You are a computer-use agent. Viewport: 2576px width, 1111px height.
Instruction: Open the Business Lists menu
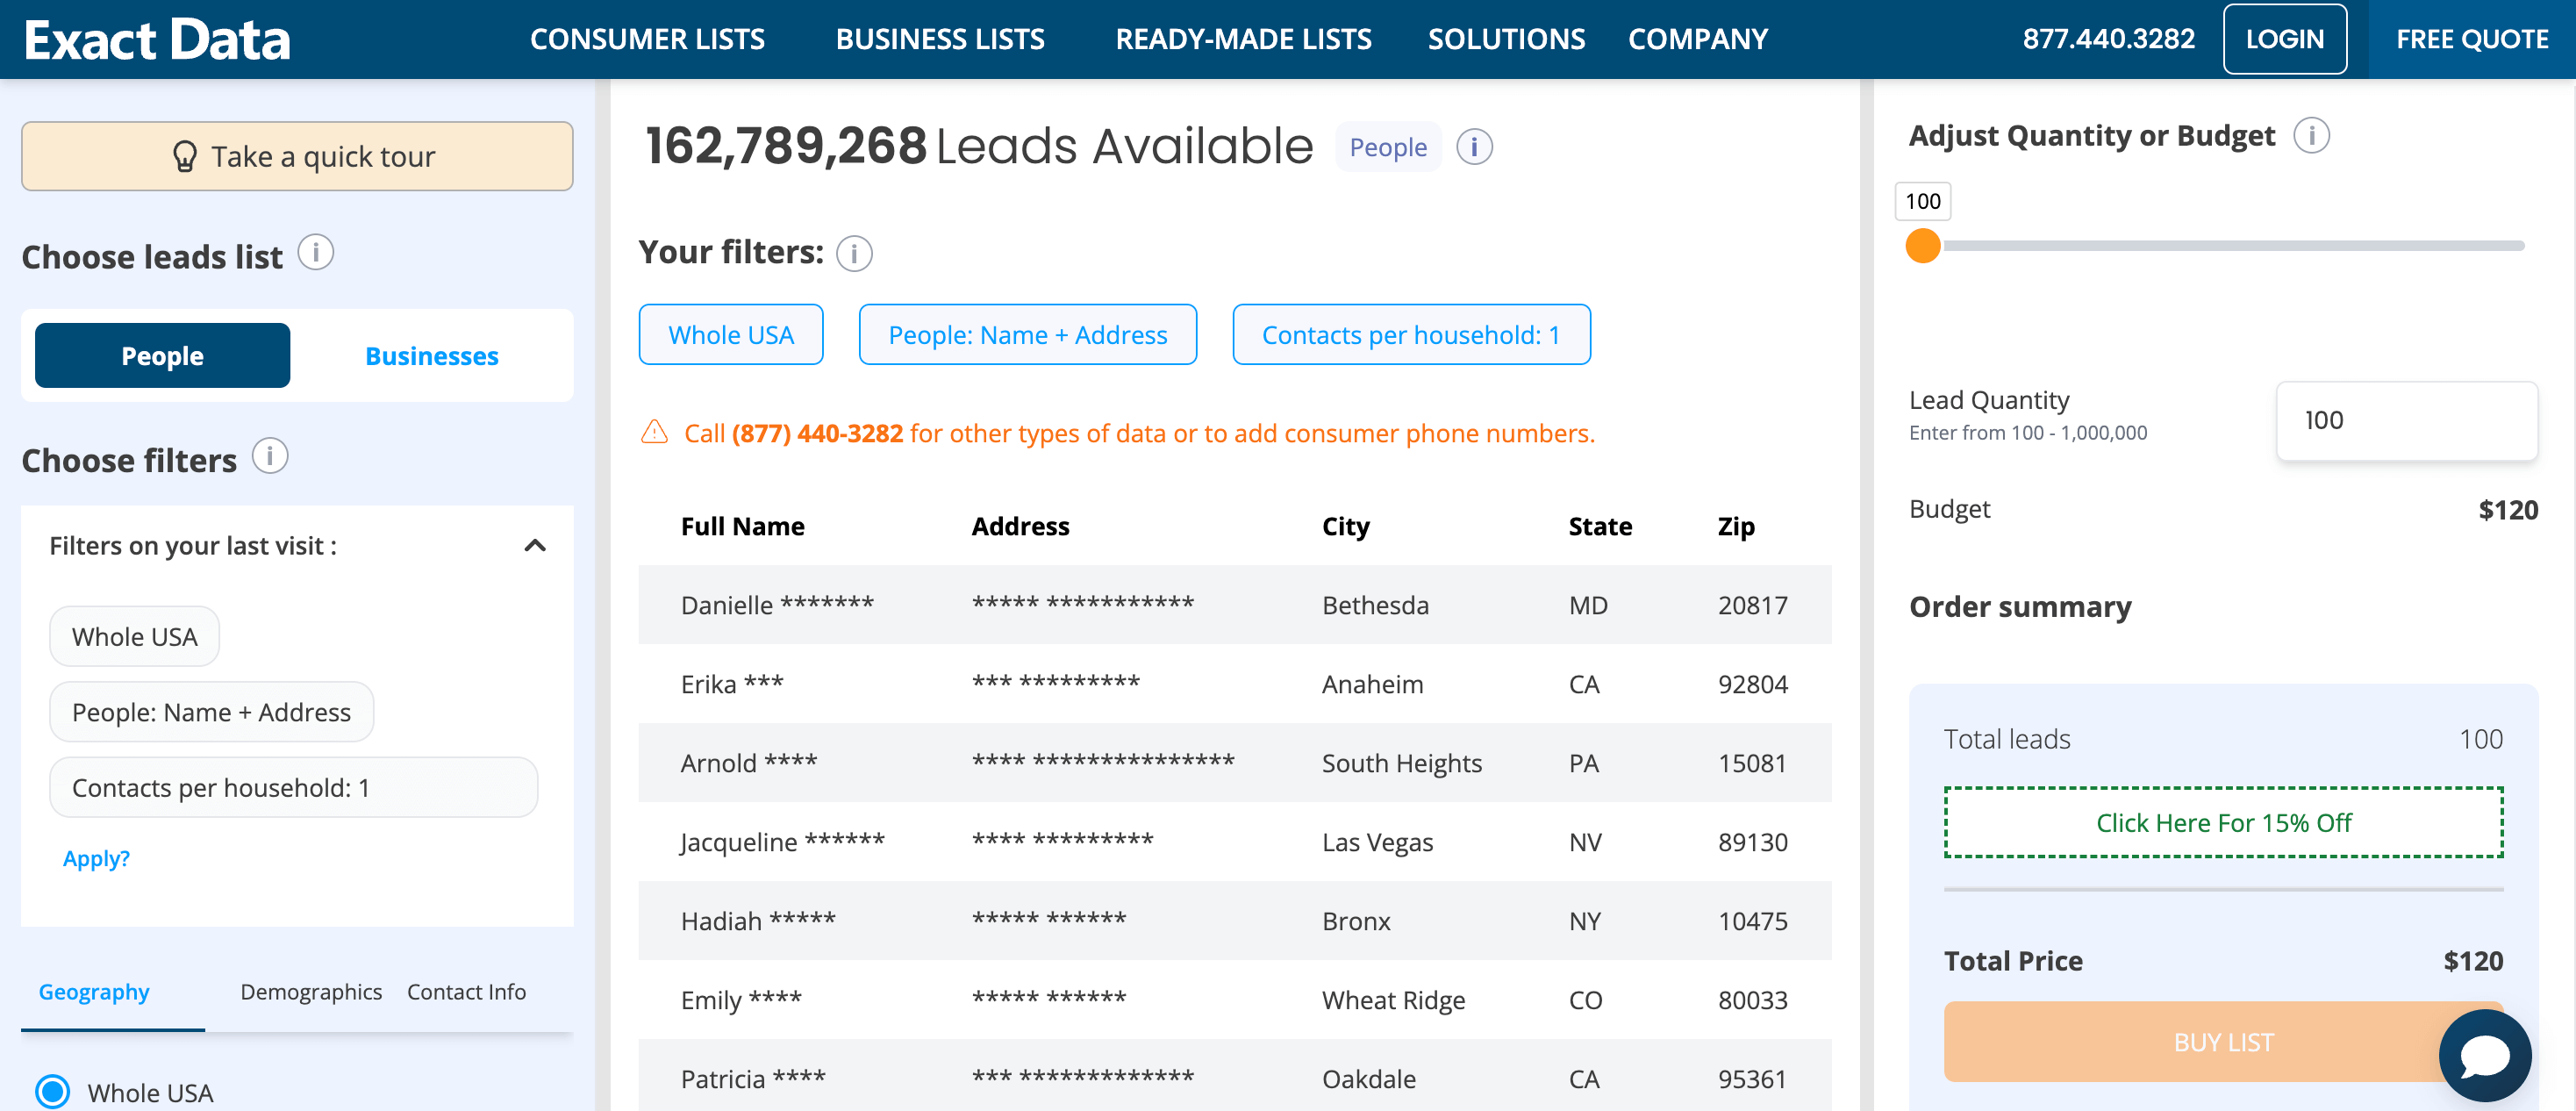coord(940,39)
